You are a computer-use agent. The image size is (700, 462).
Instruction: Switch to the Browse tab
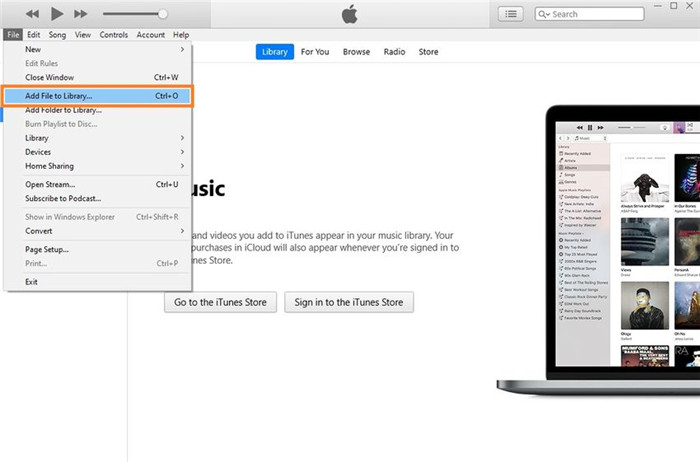pyautogui.click(x=356, y=52)
